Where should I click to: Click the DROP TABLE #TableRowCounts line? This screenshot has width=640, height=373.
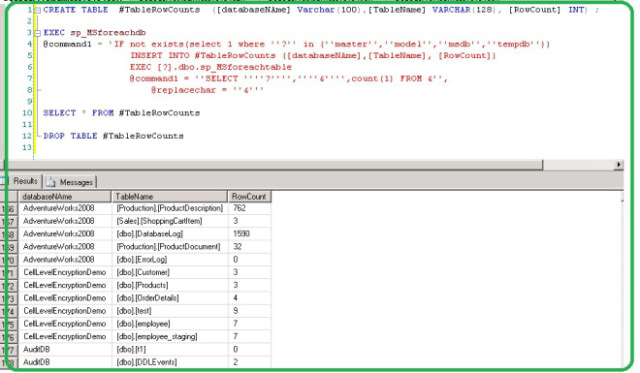click(x=113, y=135)
